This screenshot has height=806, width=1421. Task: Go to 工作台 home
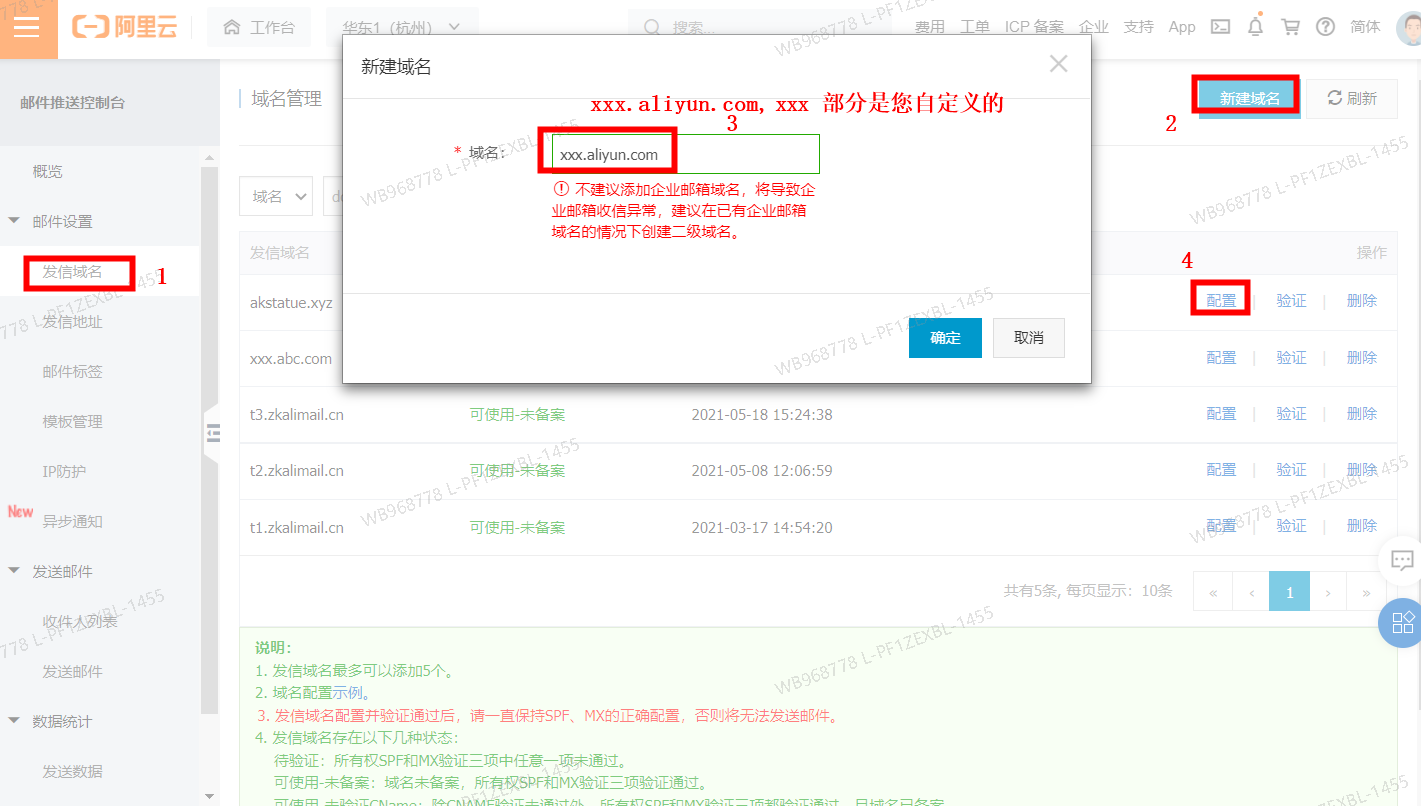[259, 27]
